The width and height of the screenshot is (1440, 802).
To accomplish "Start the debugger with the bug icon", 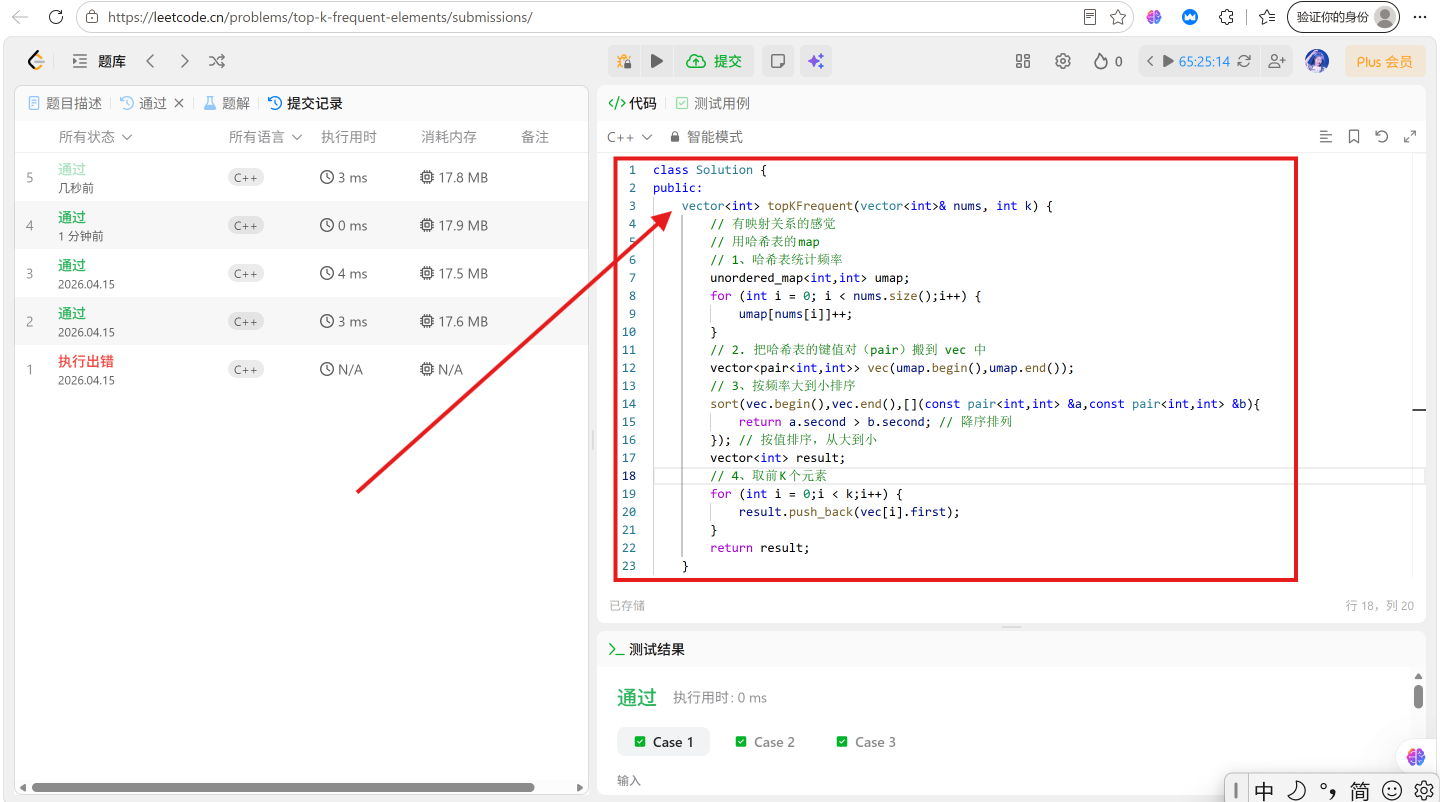I will (624, 61).
